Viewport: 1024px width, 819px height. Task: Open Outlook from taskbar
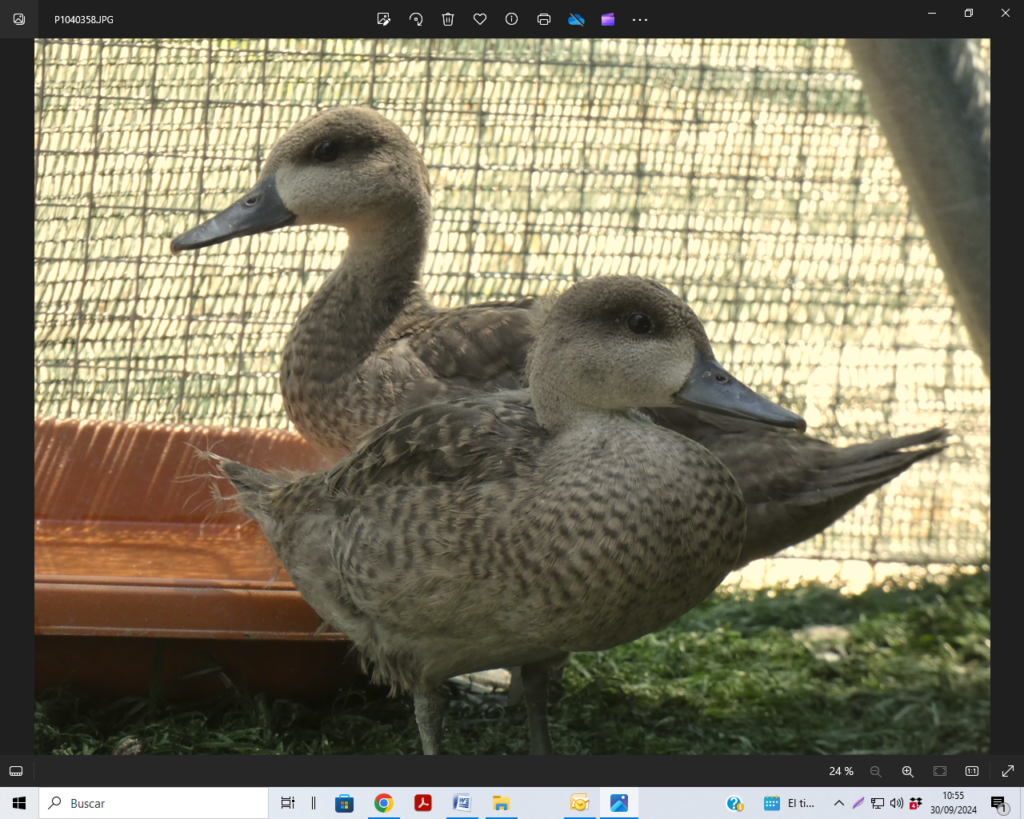tap(579, 803)
